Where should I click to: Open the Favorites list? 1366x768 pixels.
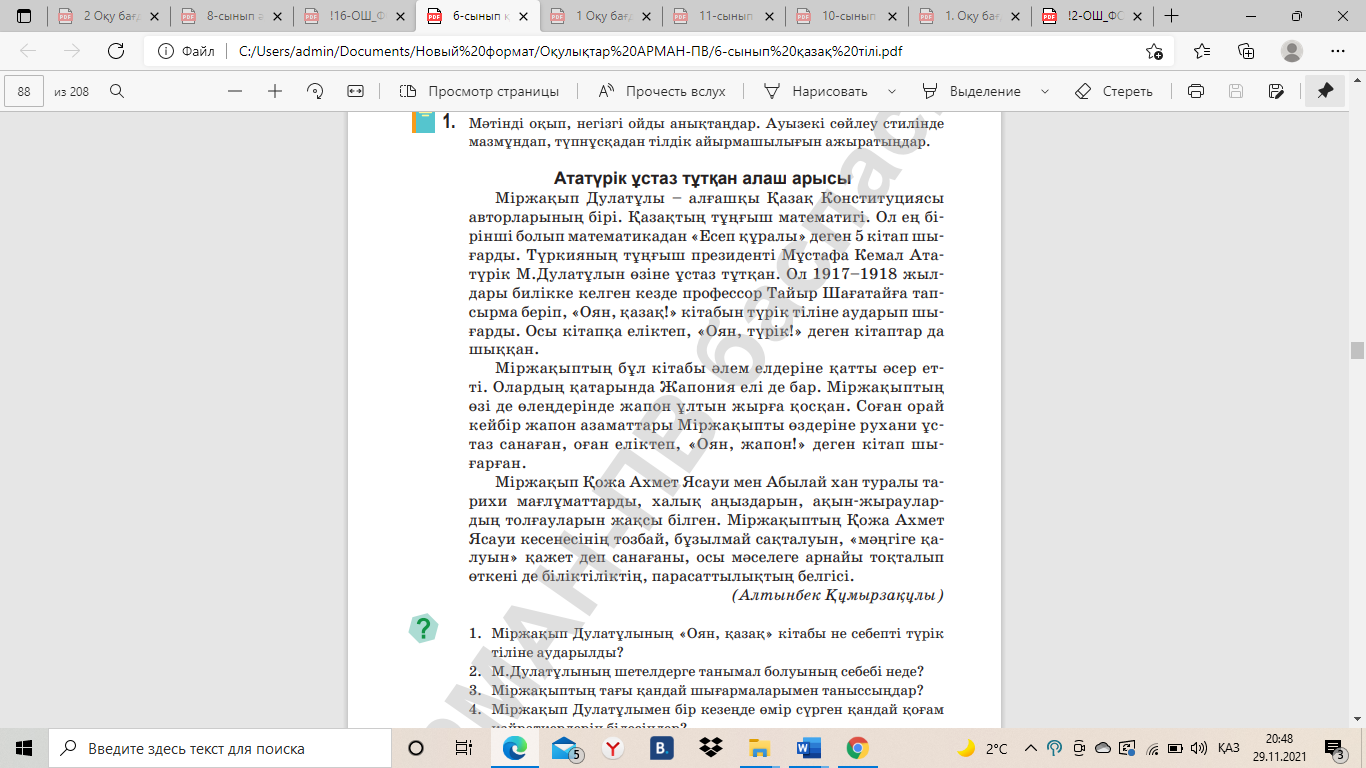point(1201,52)
